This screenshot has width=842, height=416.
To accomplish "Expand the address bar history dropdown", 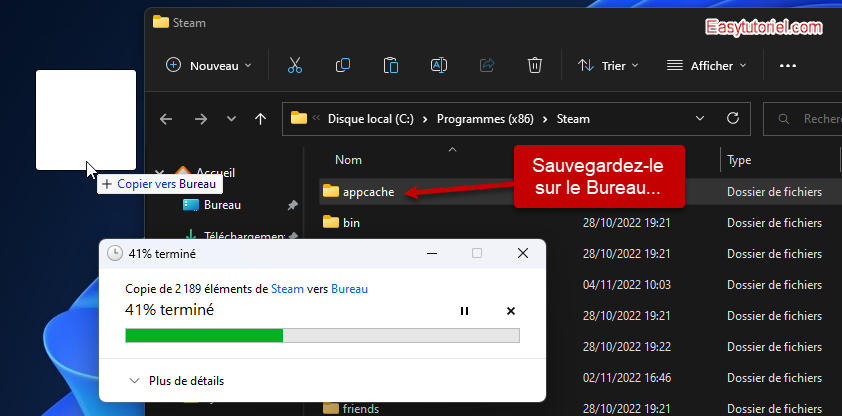I will click(700, 118).
